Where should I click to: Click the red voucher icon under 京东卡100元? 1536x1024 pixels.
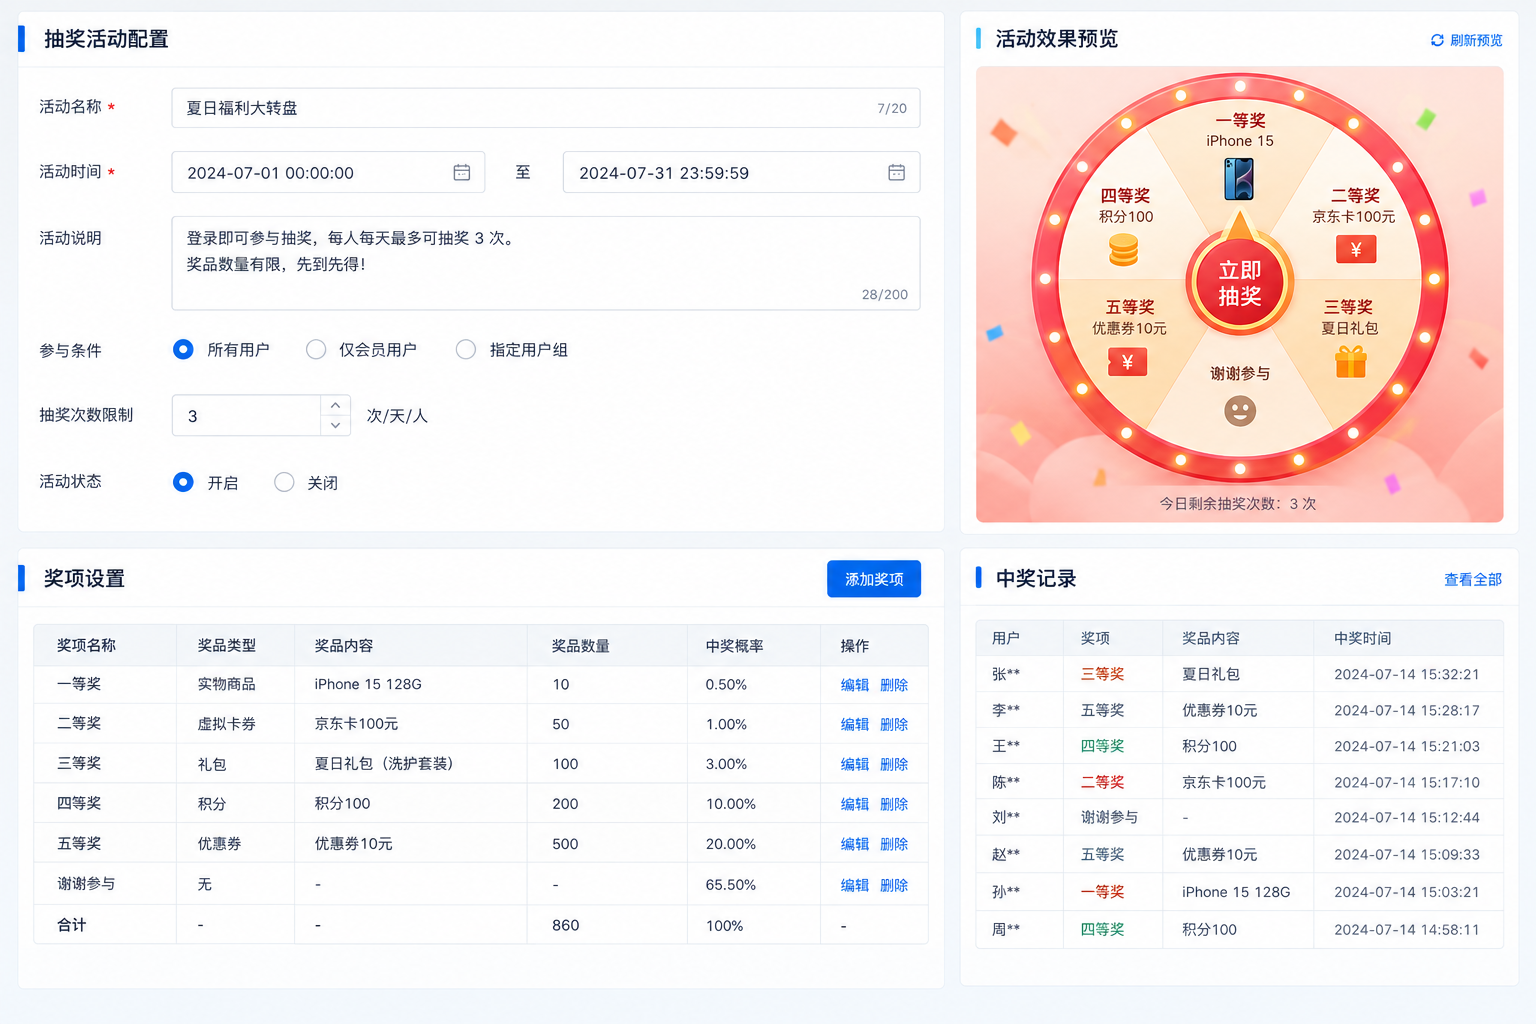coord(1356,249)
